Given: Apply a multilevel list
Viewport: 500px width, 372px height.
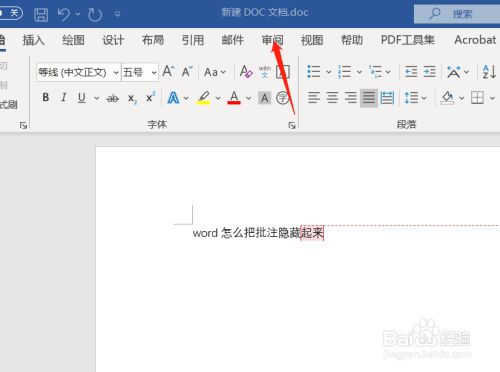Looking at the screenshot, I should (376, 72).
